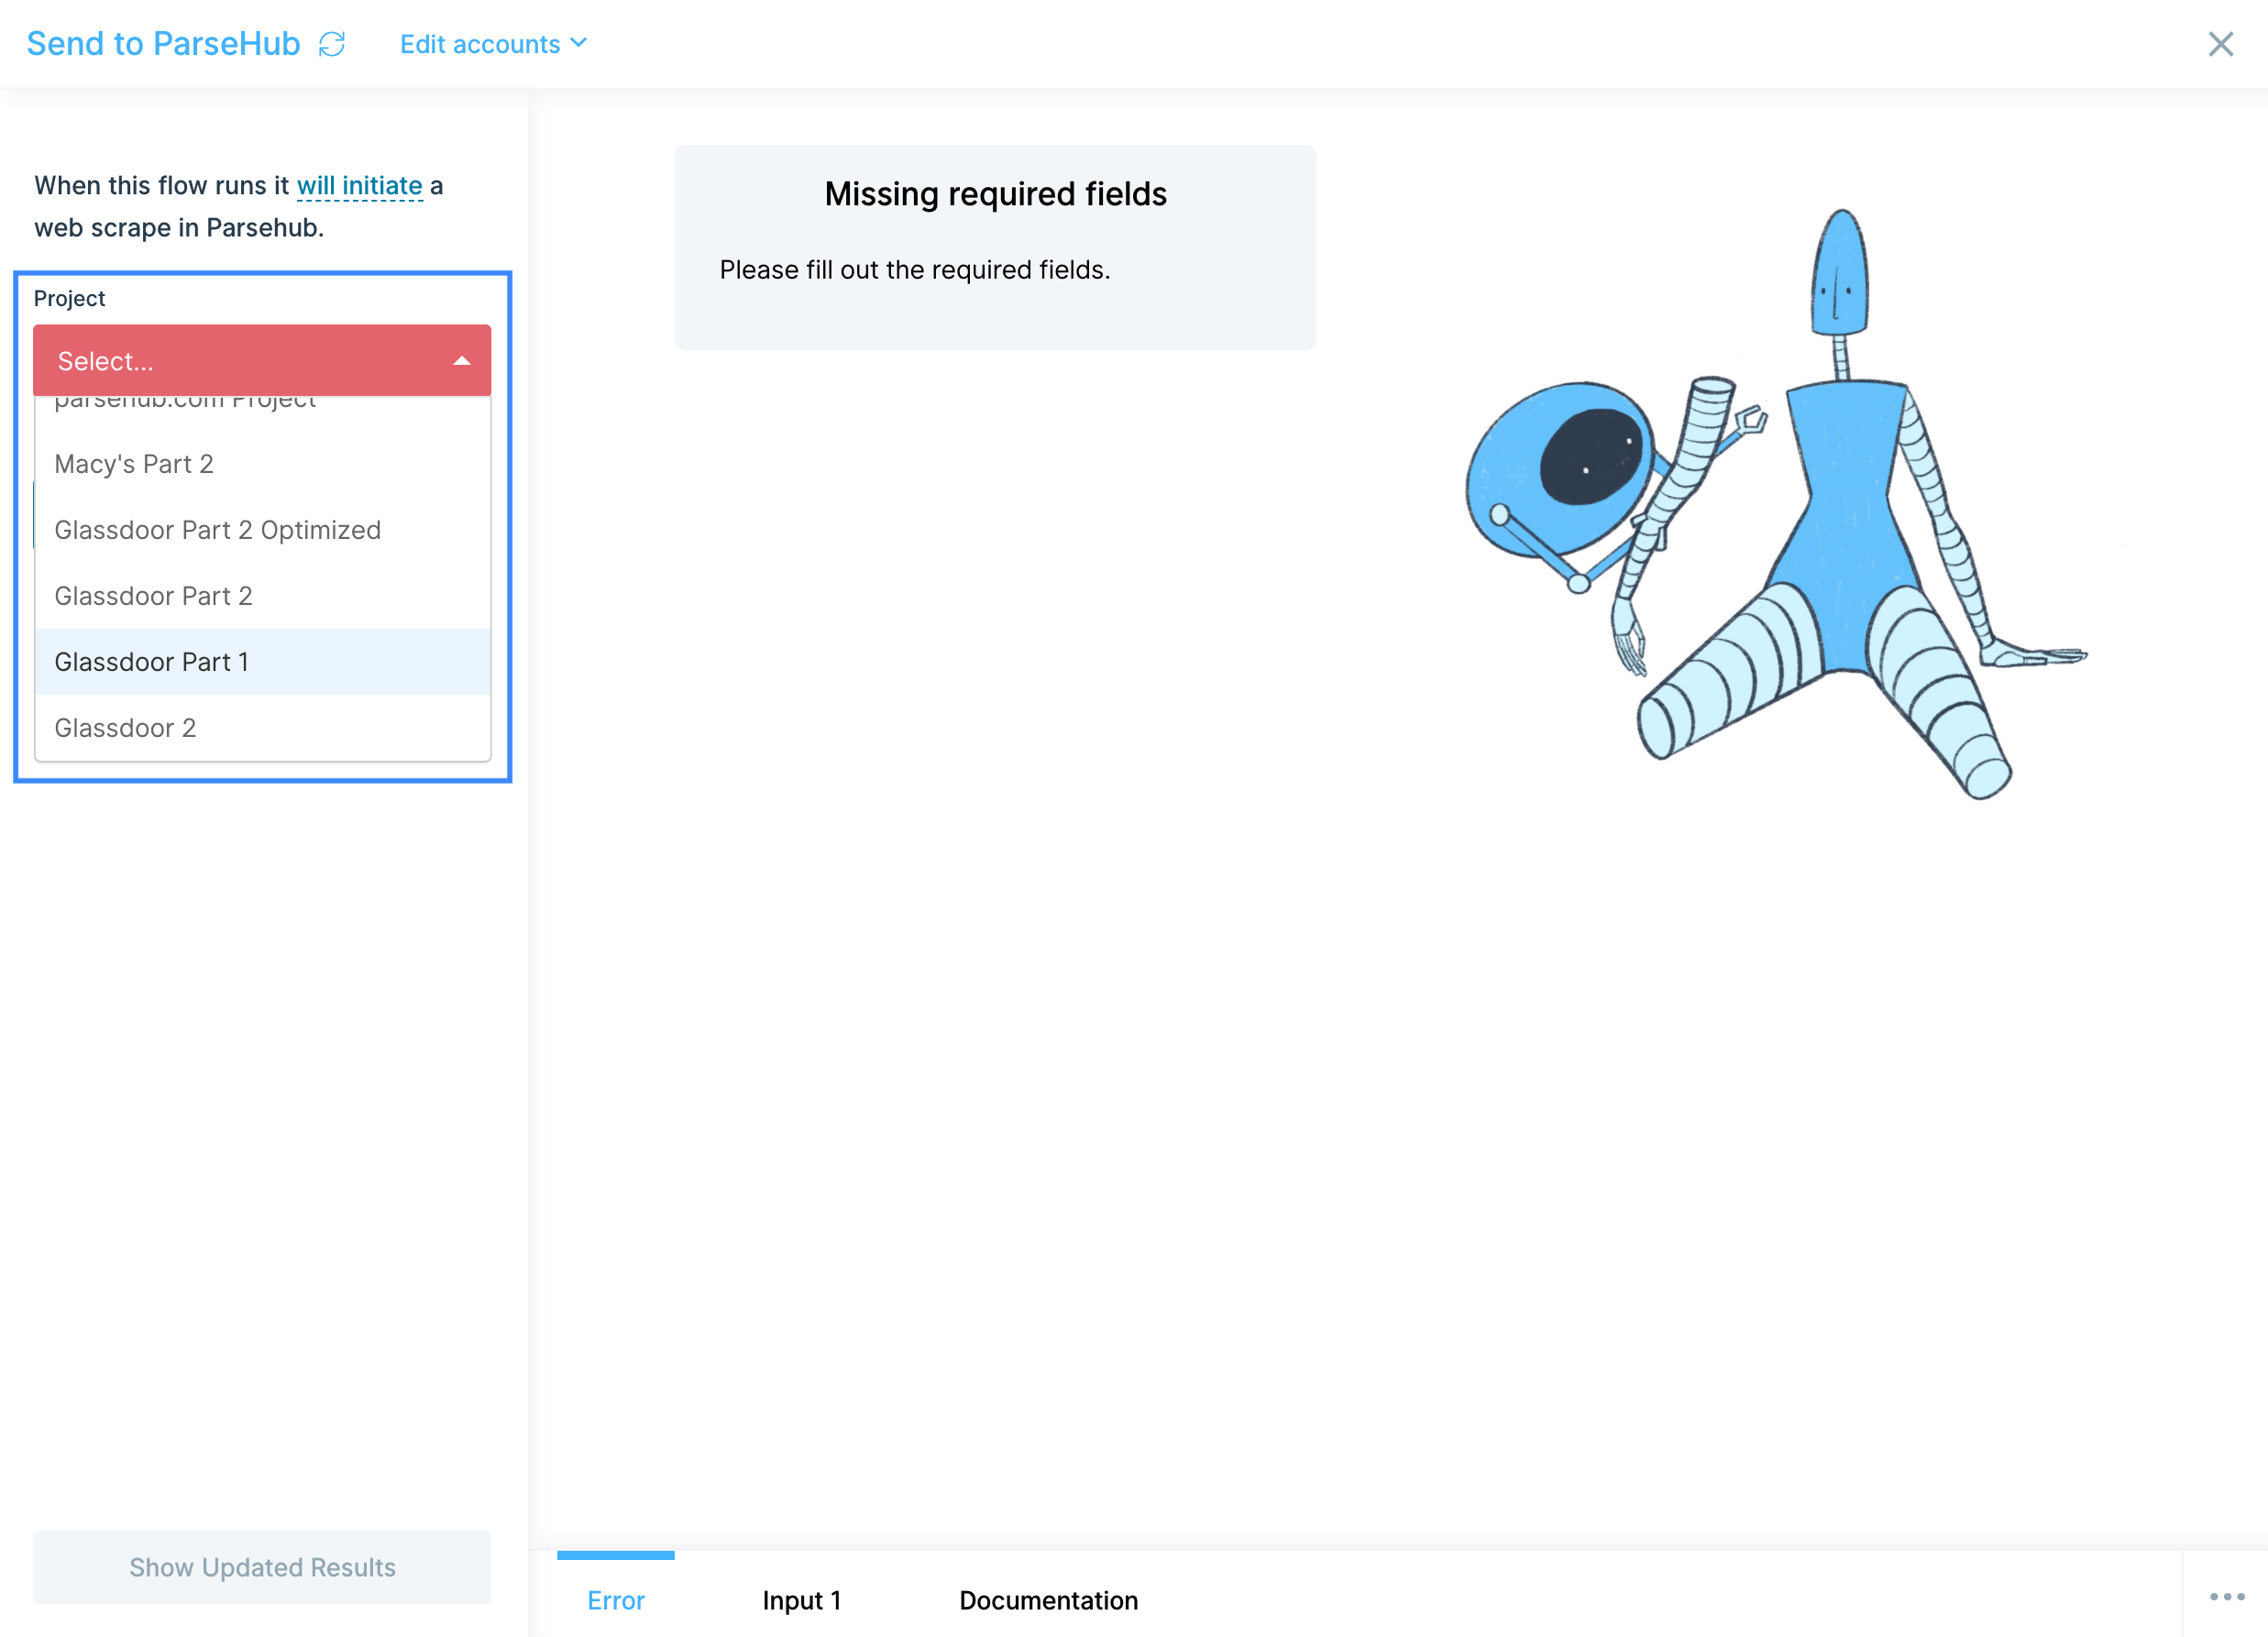Viewport: 2268px width, 1637px height.
Task: Select Glassdoor Part 2 Optimized option
Action: pos(217,530)
